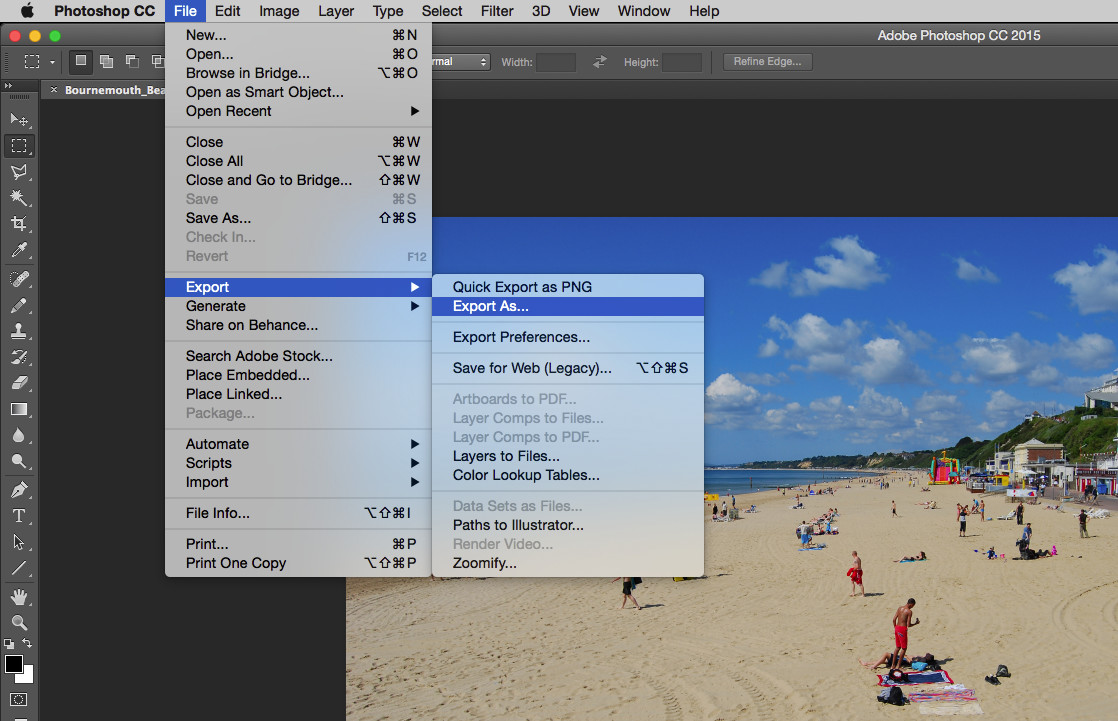Select the Crop tool
Viewport: 1118px width, 721px height.
(x=19, y=223)
